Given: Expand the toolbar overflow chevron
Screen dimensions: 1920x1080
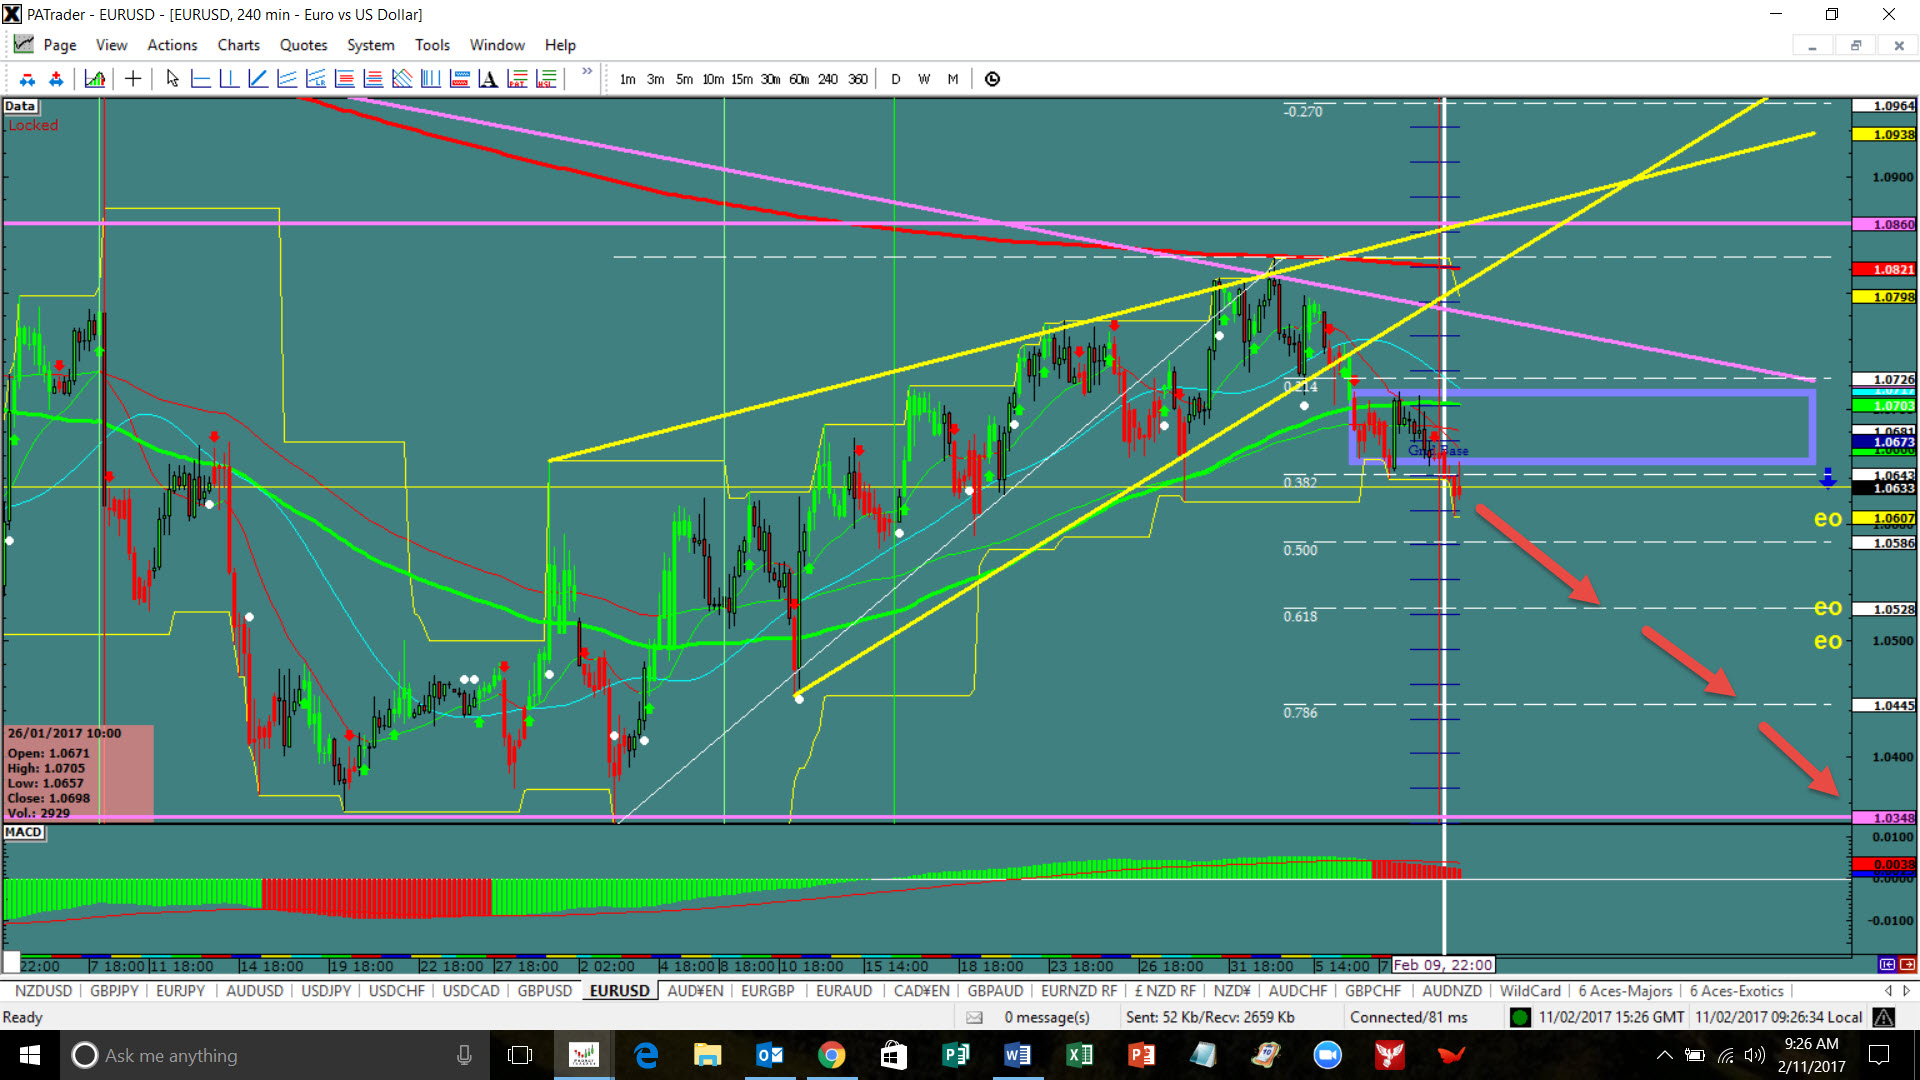Looking at the screenshot, I should coord(587,72).
